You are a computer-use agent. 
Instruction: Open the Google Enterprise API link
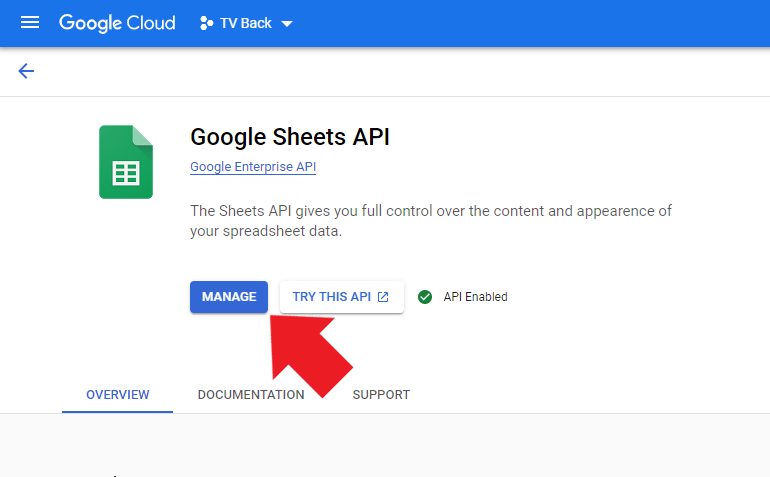pos(253,167)
